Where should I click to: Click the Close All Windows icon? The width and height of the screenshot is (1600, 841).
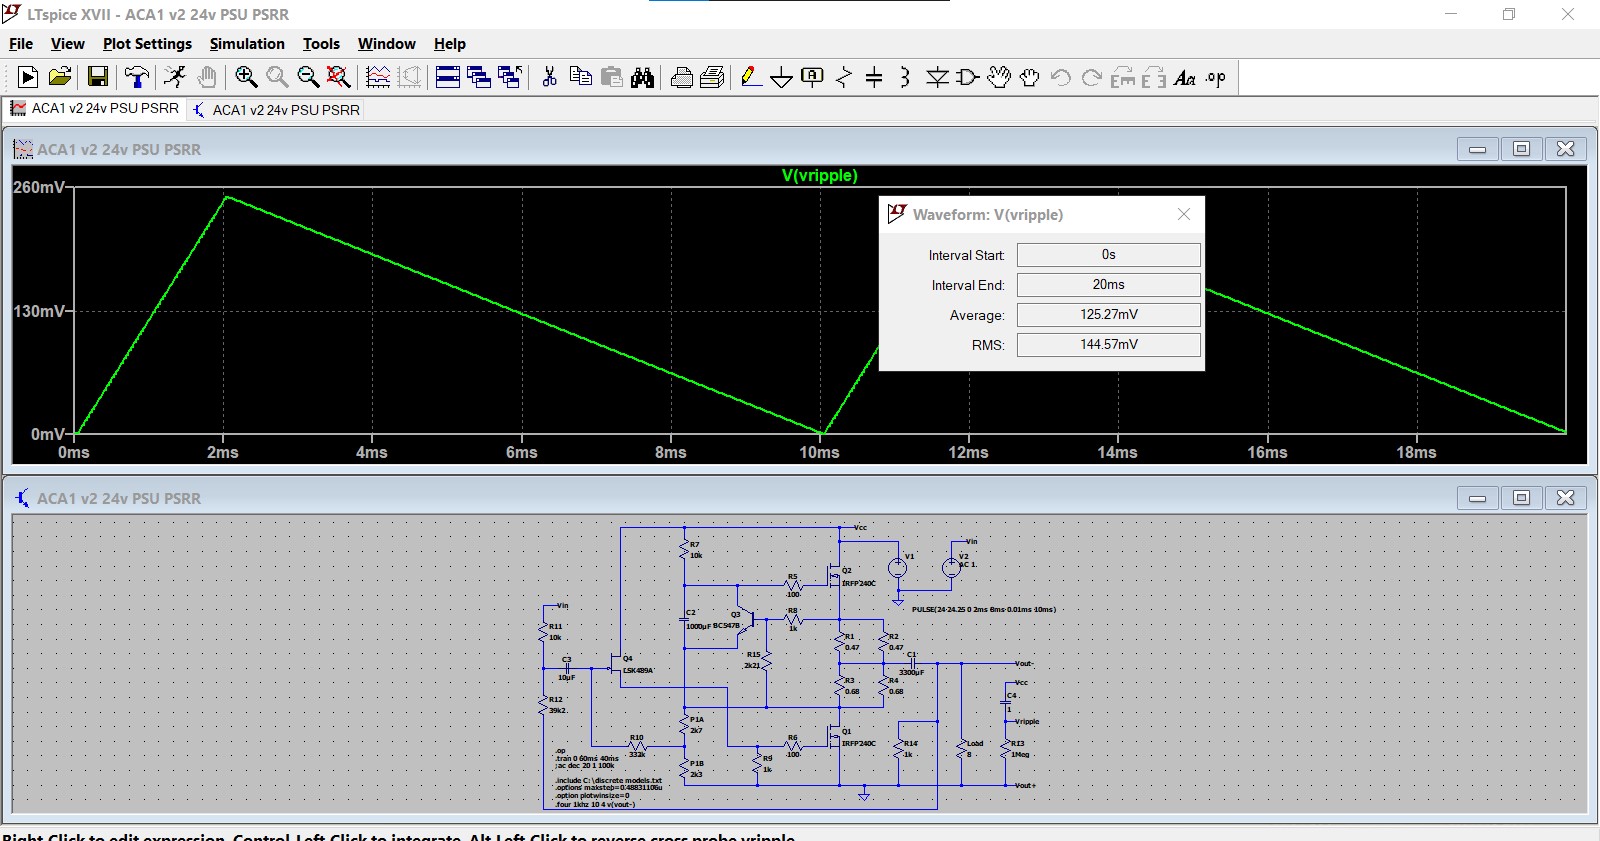[510, 77]
